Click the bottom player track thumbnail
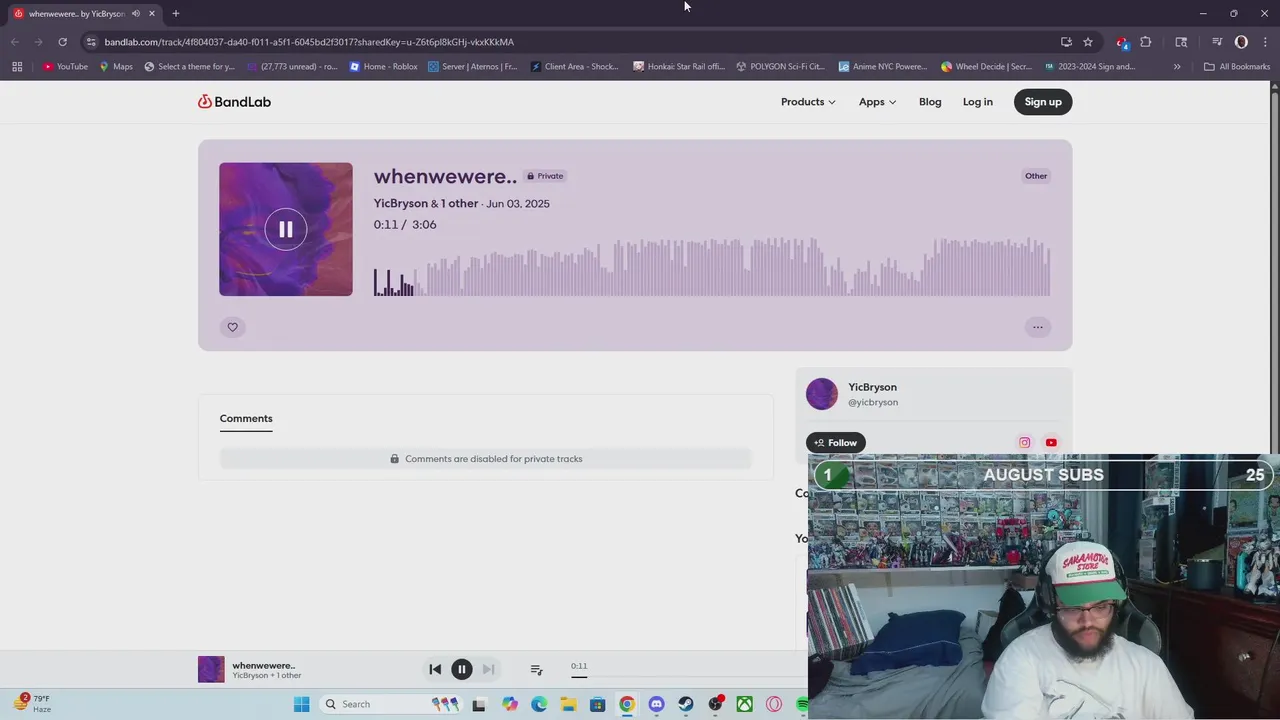 coord(211,669)
